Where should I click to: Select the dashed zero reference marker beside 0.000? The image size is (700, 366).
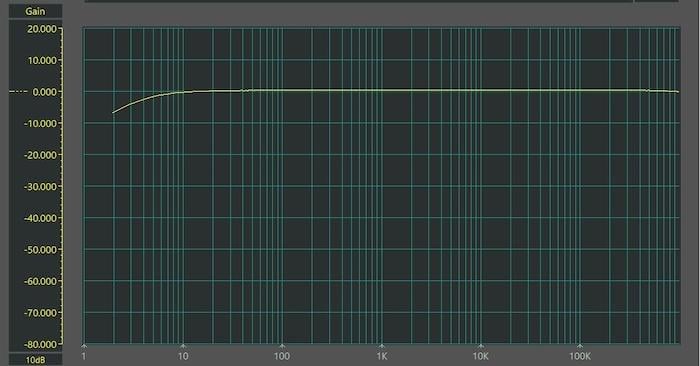[18, 92]
